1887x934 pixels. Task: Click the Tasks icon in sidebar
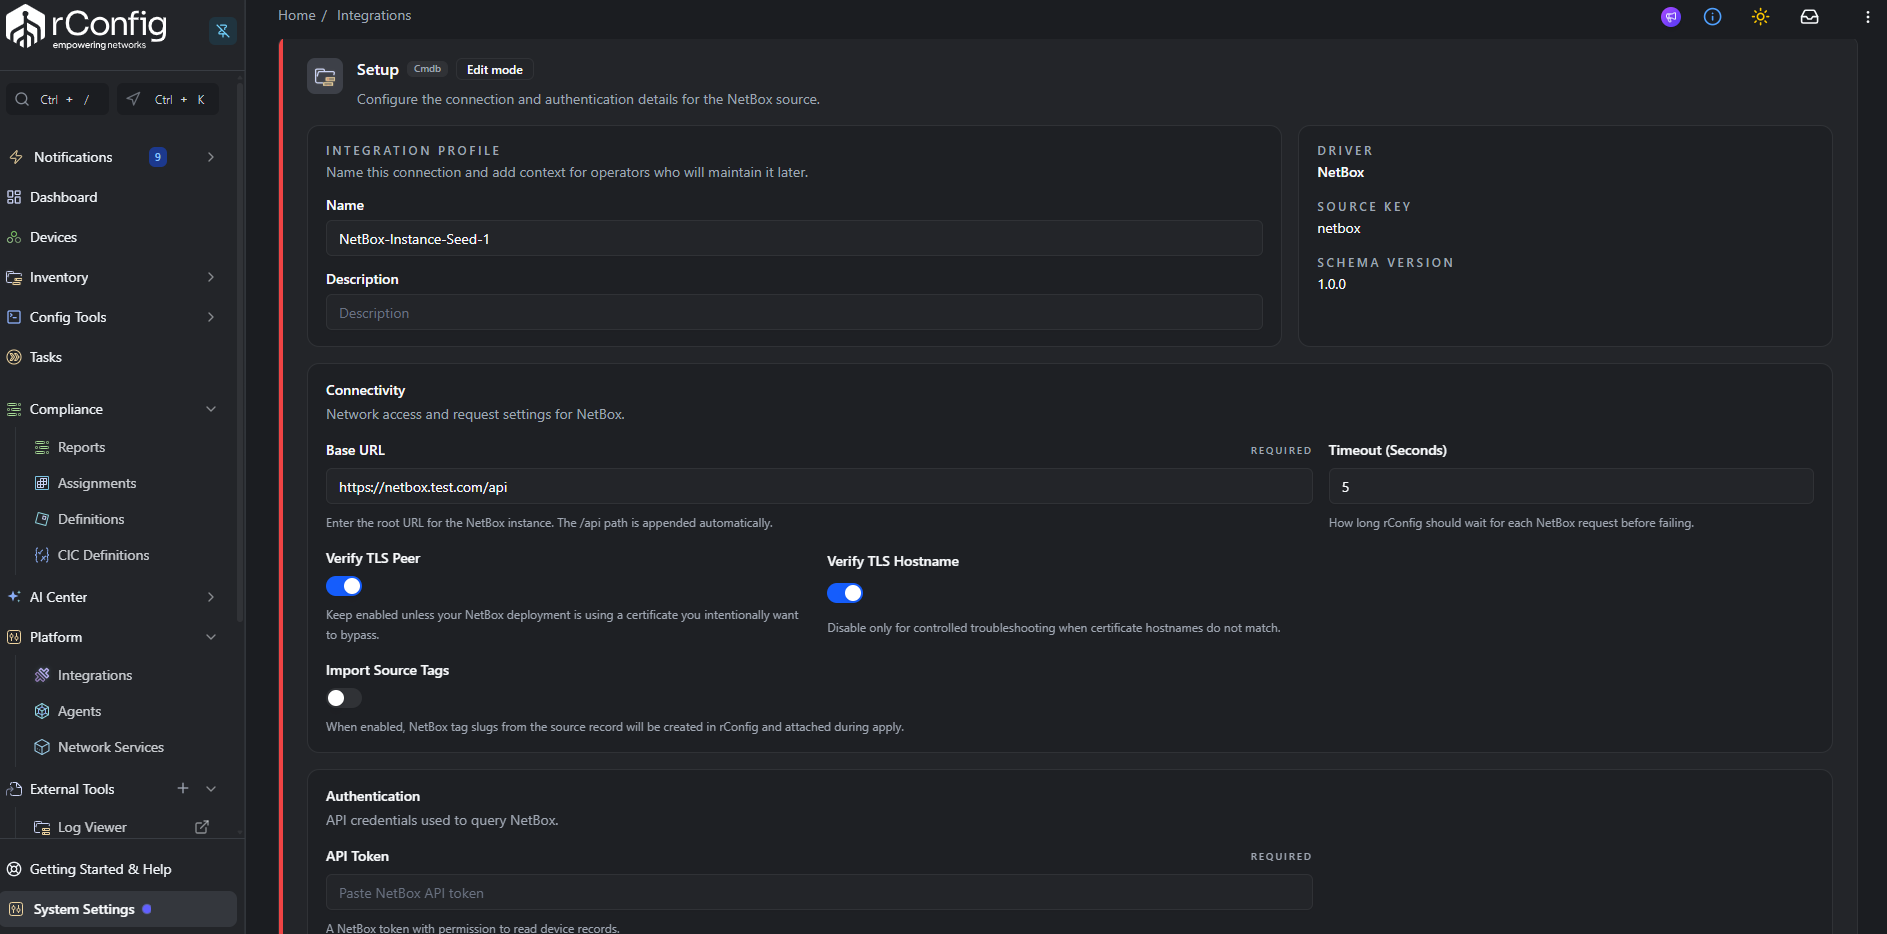point(14,357)
